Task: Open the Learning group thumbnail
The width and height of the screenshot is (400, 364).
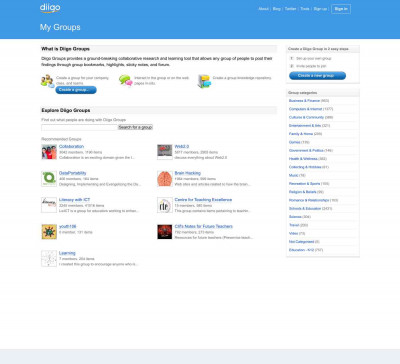Action: [x=49, y=258]
